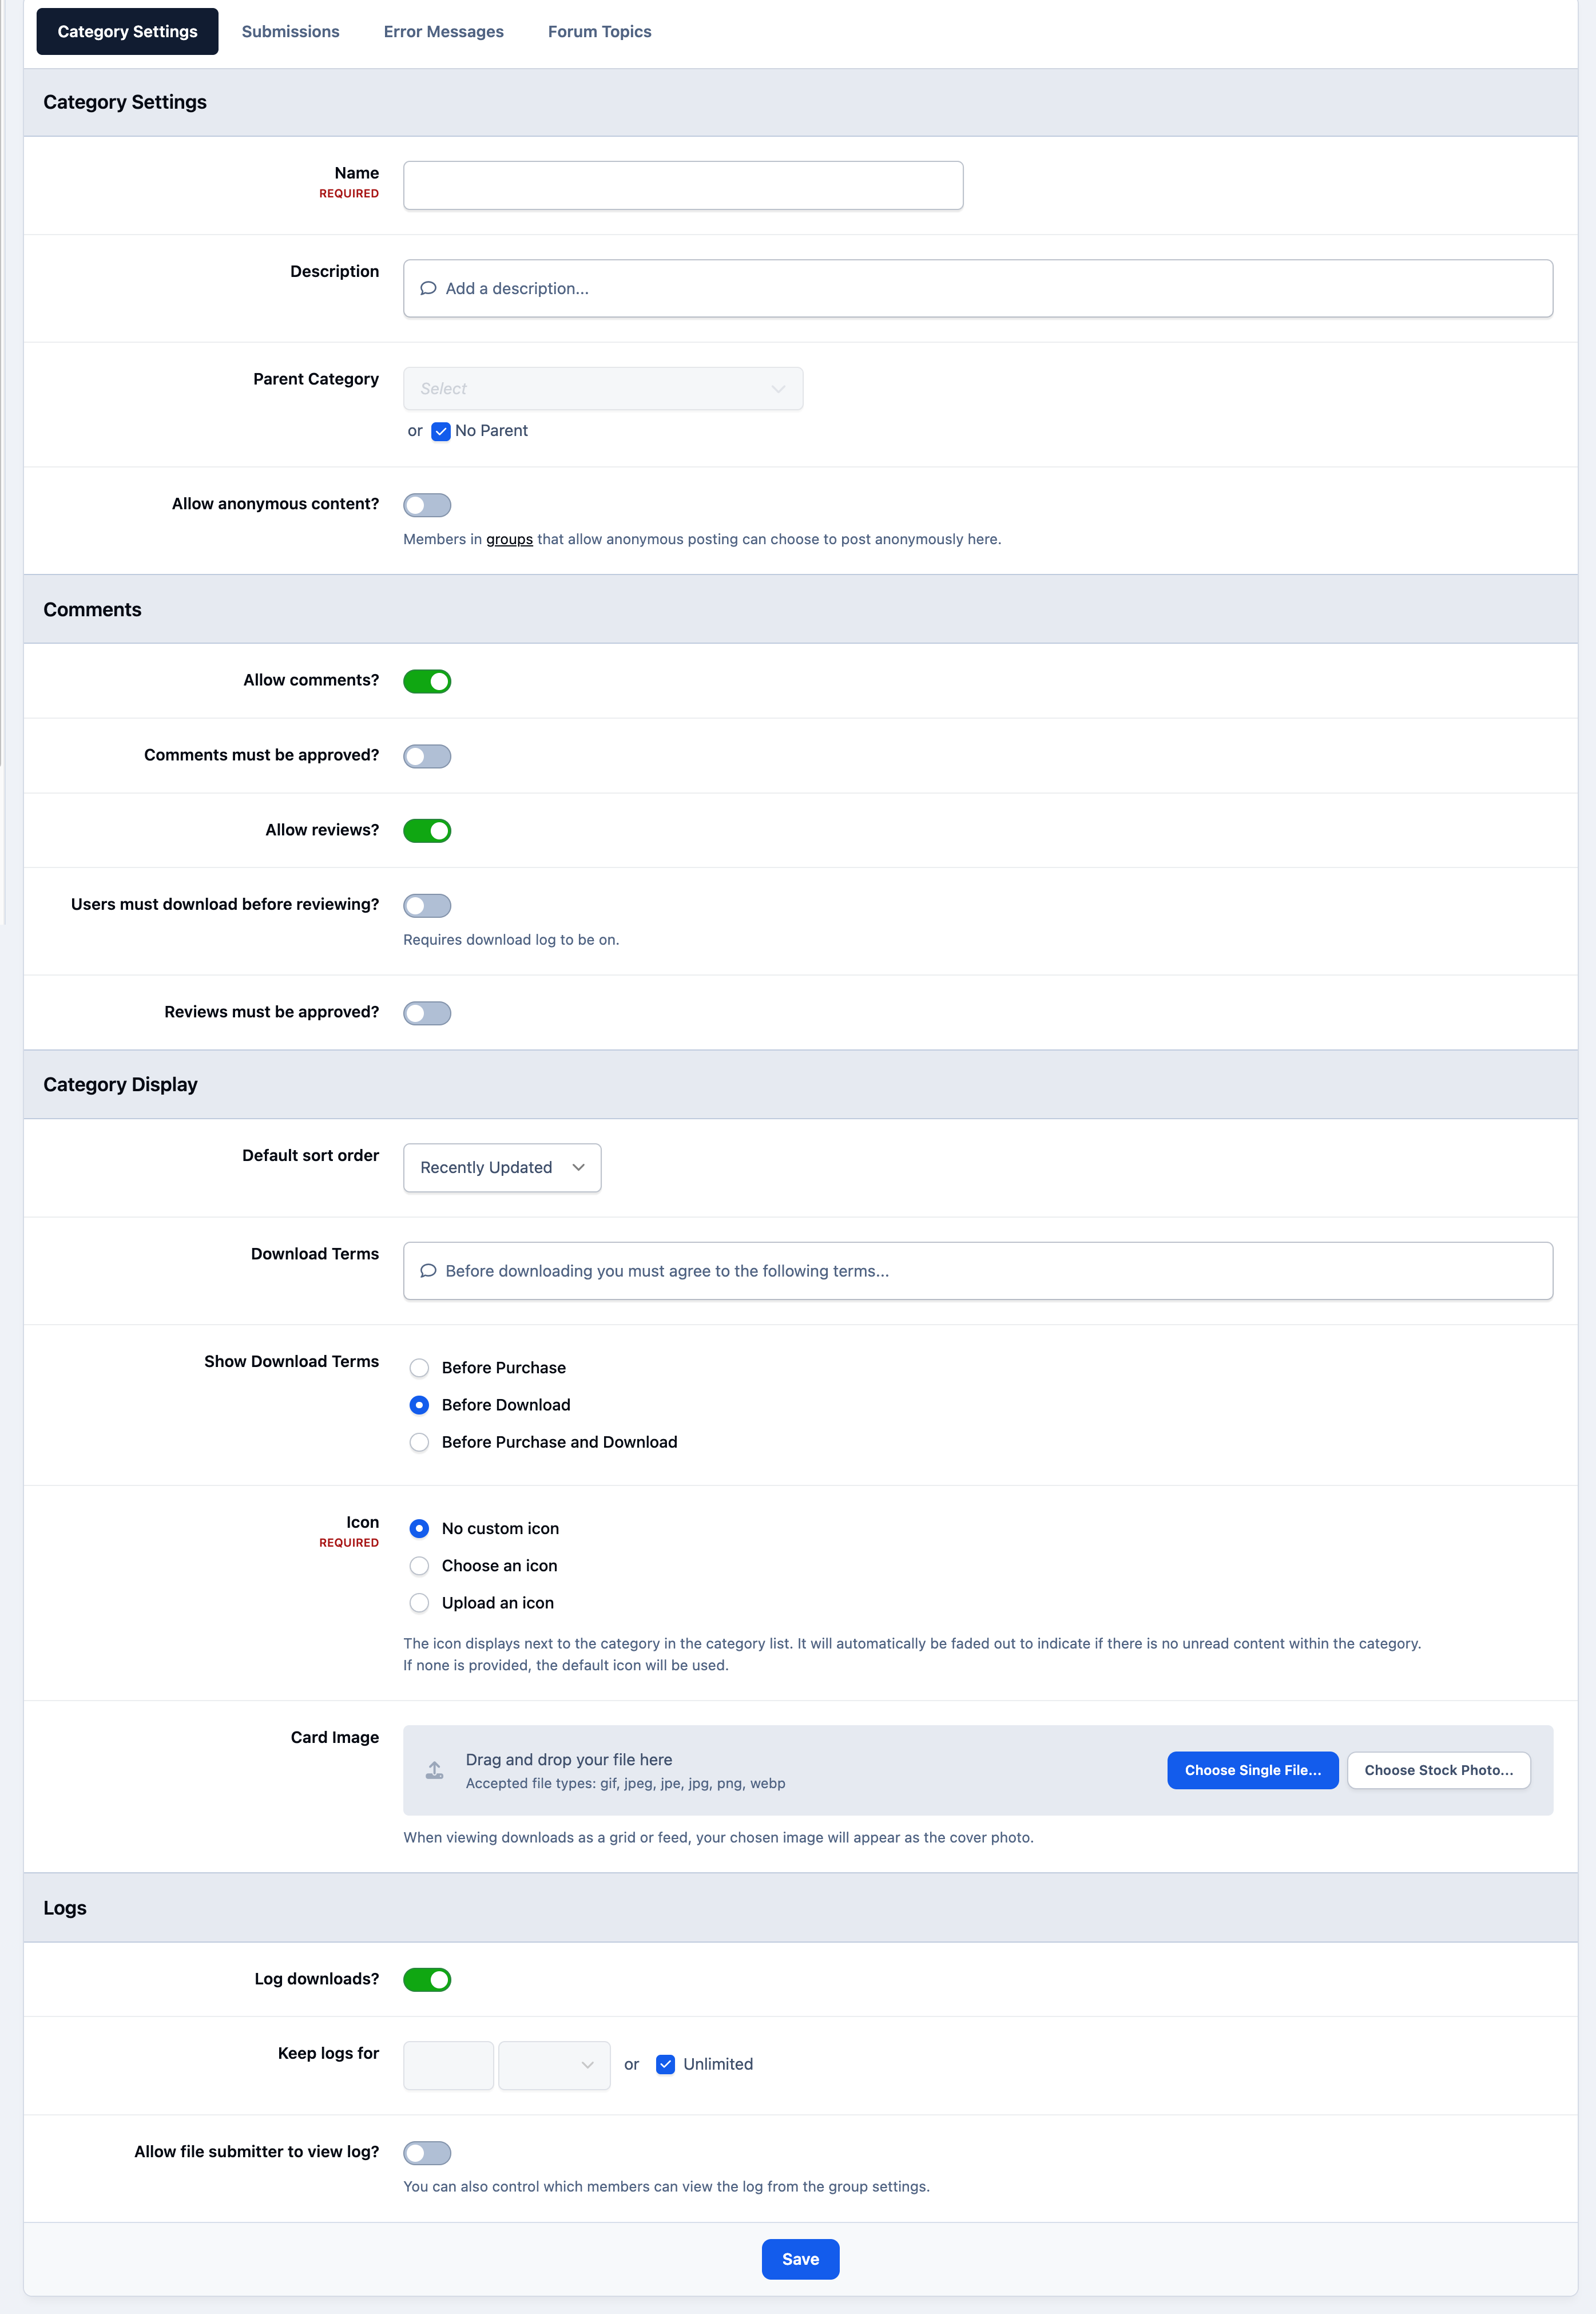Enable Reviews must be approved toggle
The image size is (1596, 2314).
427,1013
